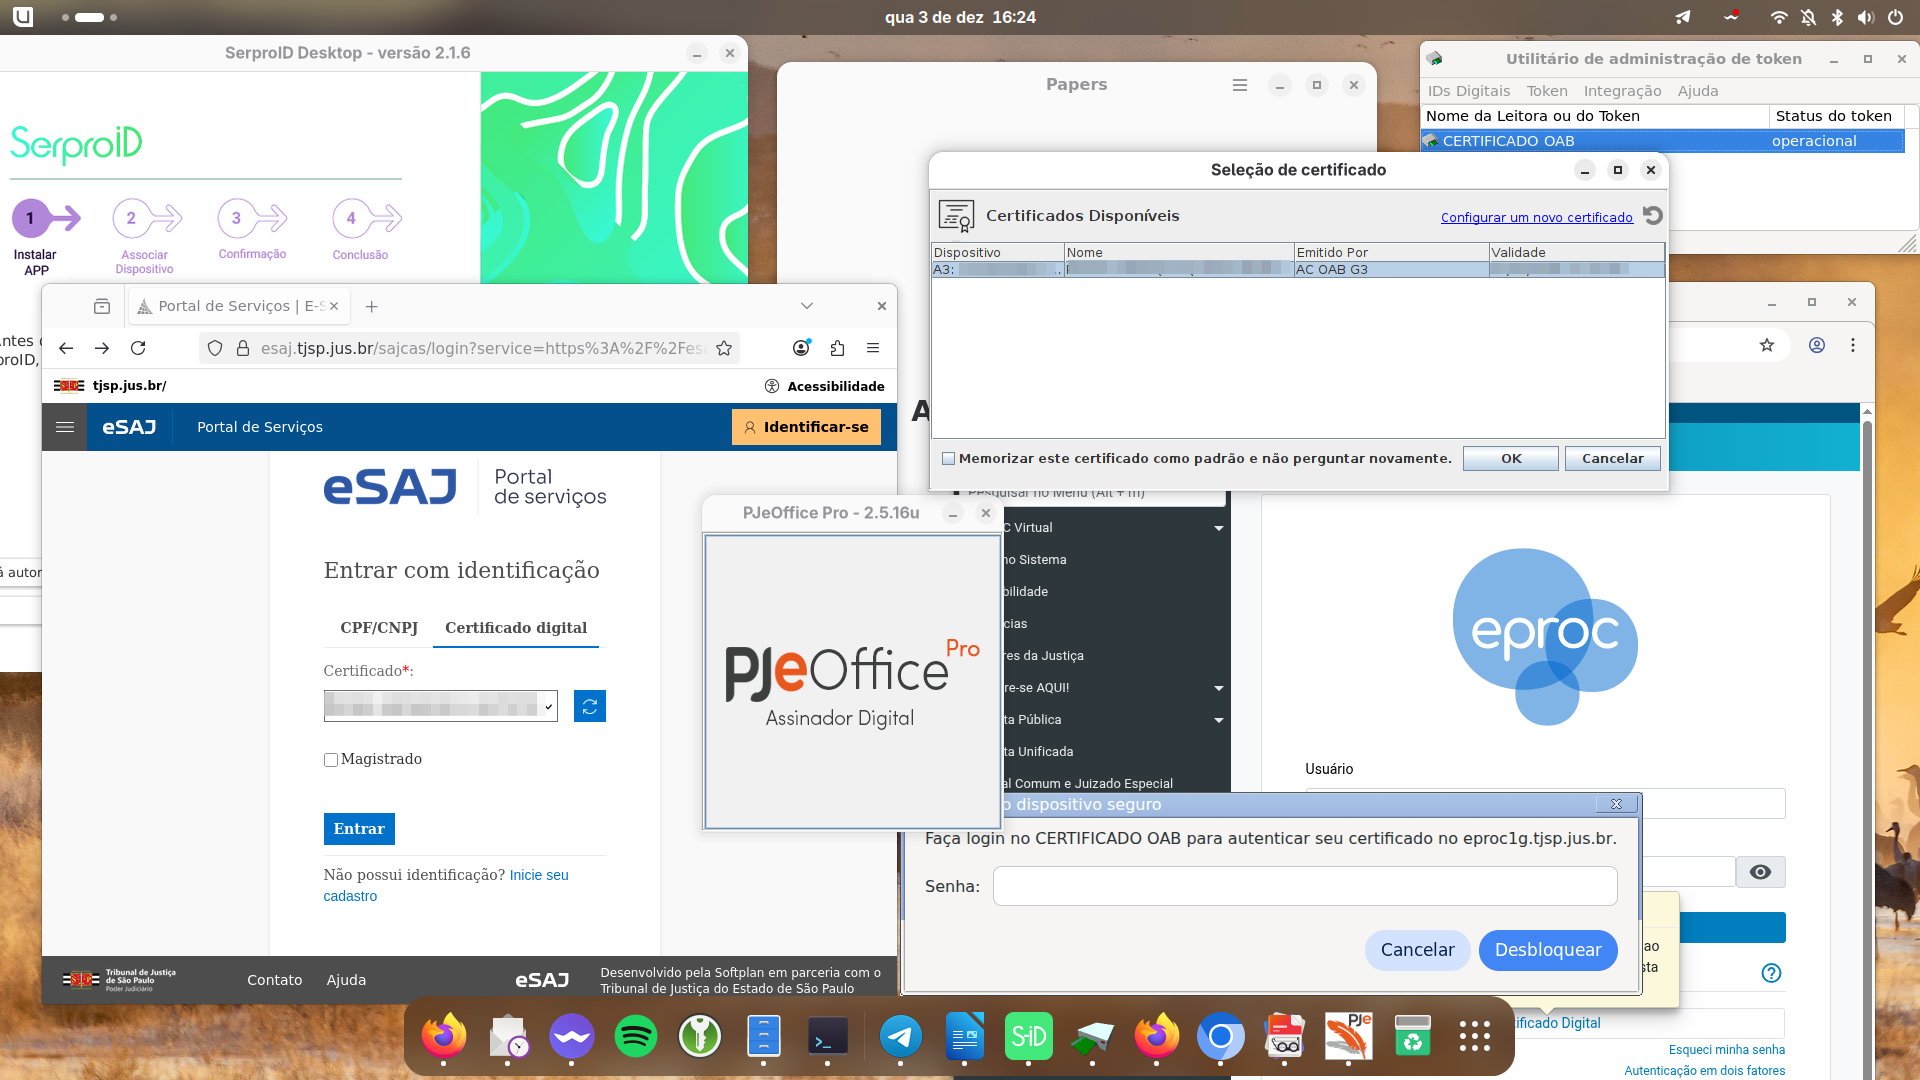The width and height of the screenshot is (1920, 1080).
Task: Click the Senha password input field
Action: pos(1304,886)
